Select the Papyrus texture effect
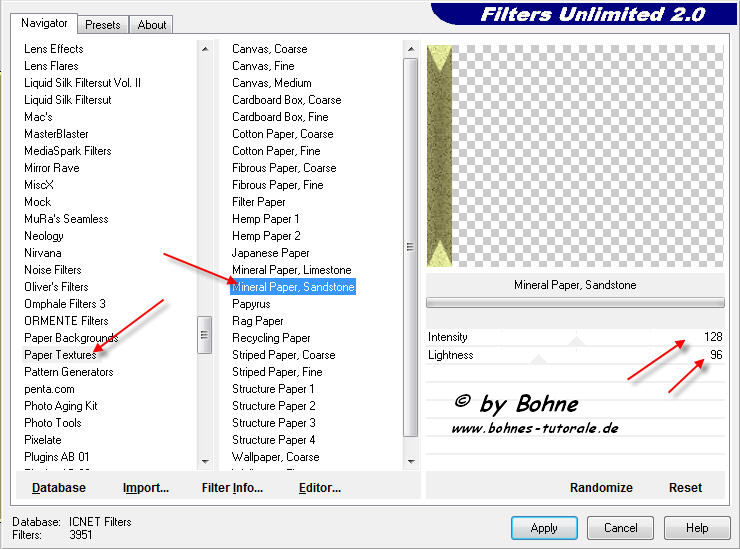Image resolution: width=740 pixels, height=549 pixels. [x=251, y=304]
